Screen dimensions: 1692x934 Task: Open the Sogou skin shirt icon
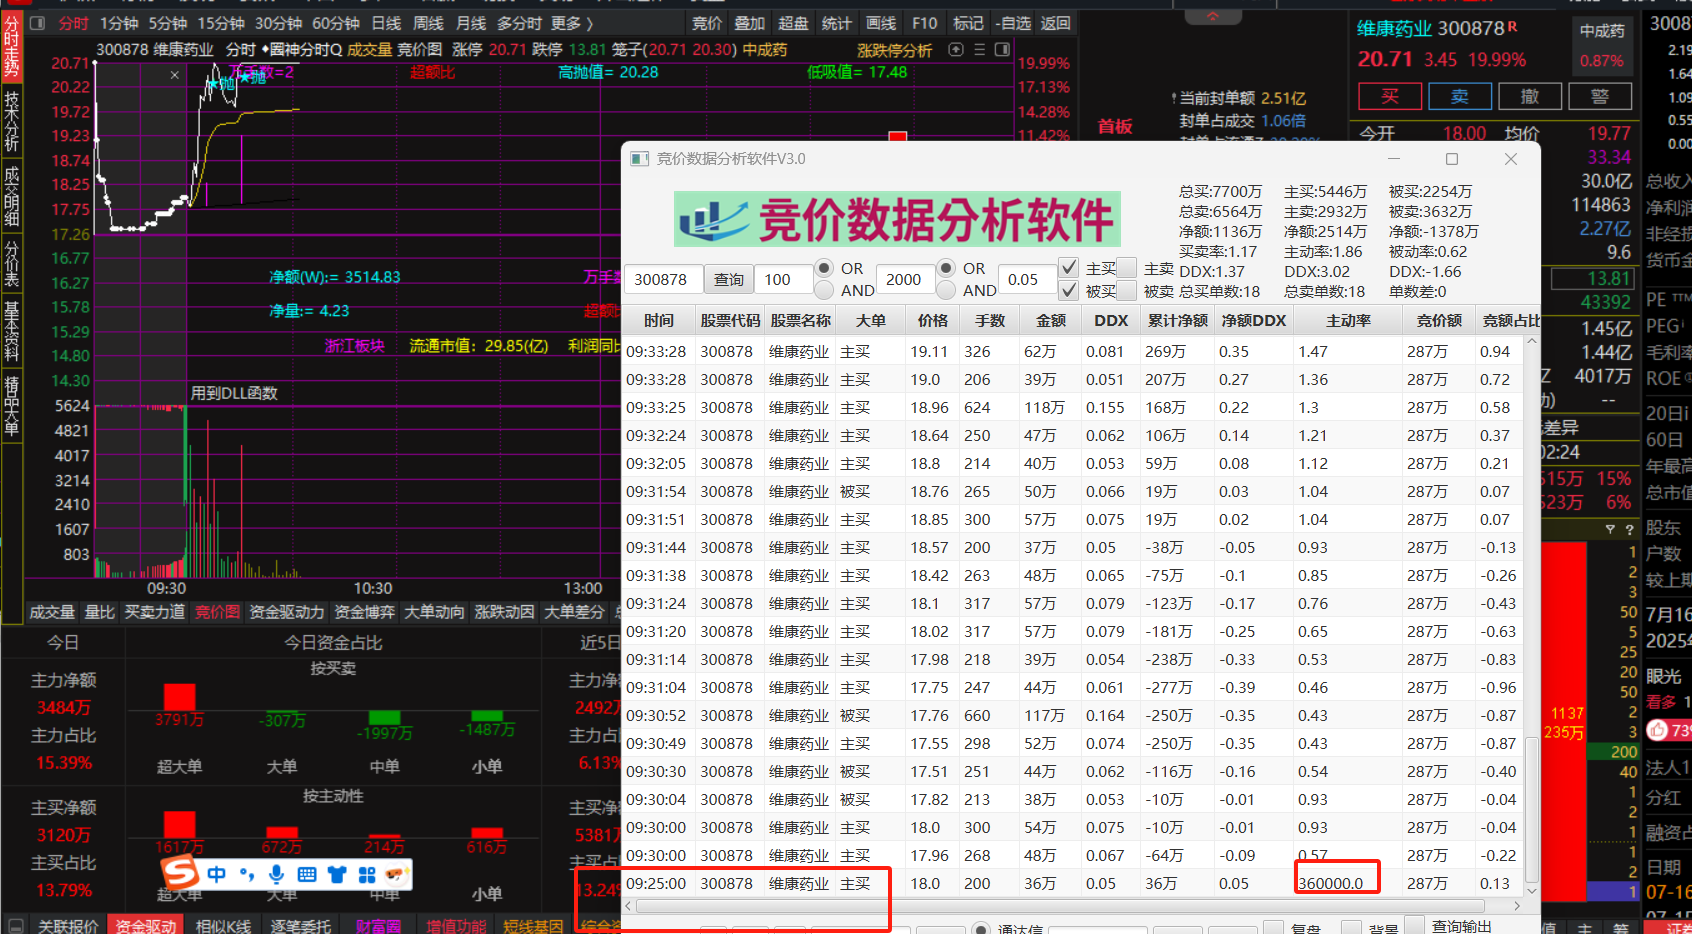(x=337, y=874)
